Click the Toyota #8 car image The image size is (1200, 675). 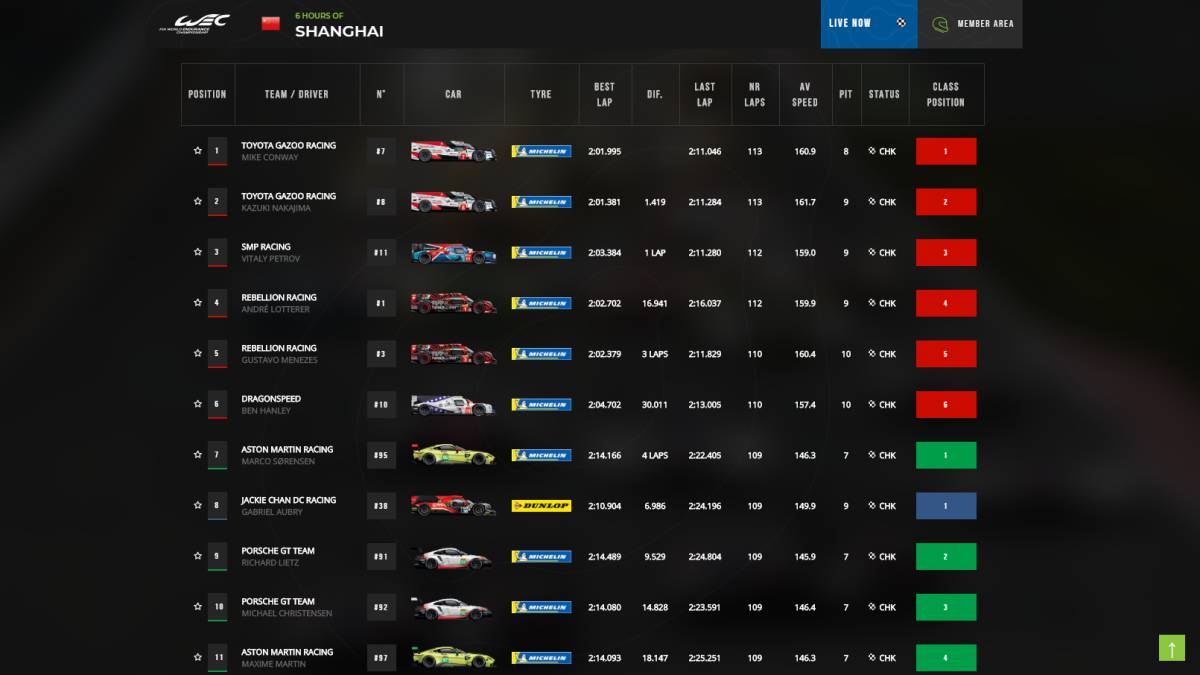click(x=453, y=202)
